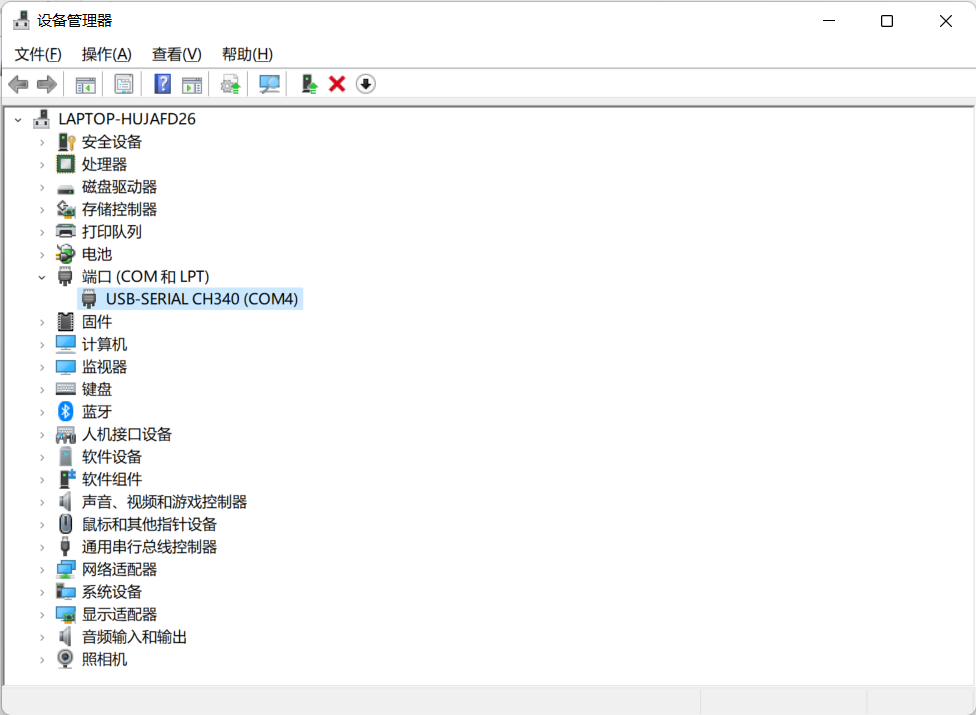Click the 电池 battery icon
Image resolution: width=976 pixels, height=715 pixels.
click(x=65, y=254)
